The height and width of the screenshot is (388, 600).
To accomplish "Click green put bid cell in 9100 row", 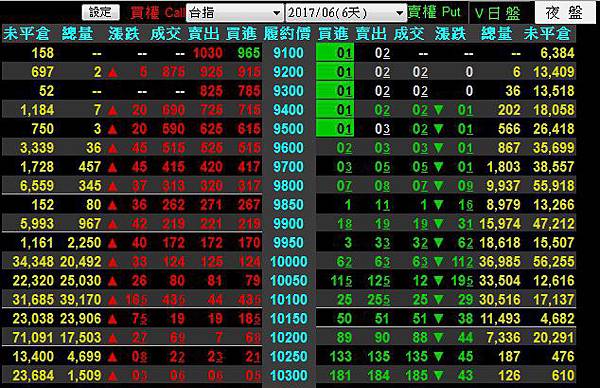I will pos(335,53).
